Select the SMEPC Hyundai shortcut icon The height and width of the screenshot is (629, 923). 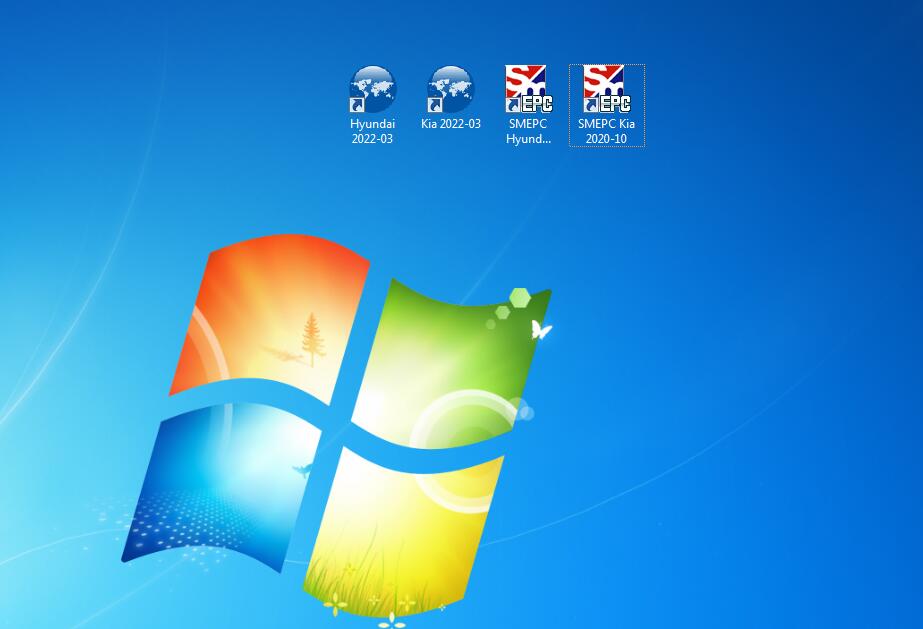(x=529, y=89)
